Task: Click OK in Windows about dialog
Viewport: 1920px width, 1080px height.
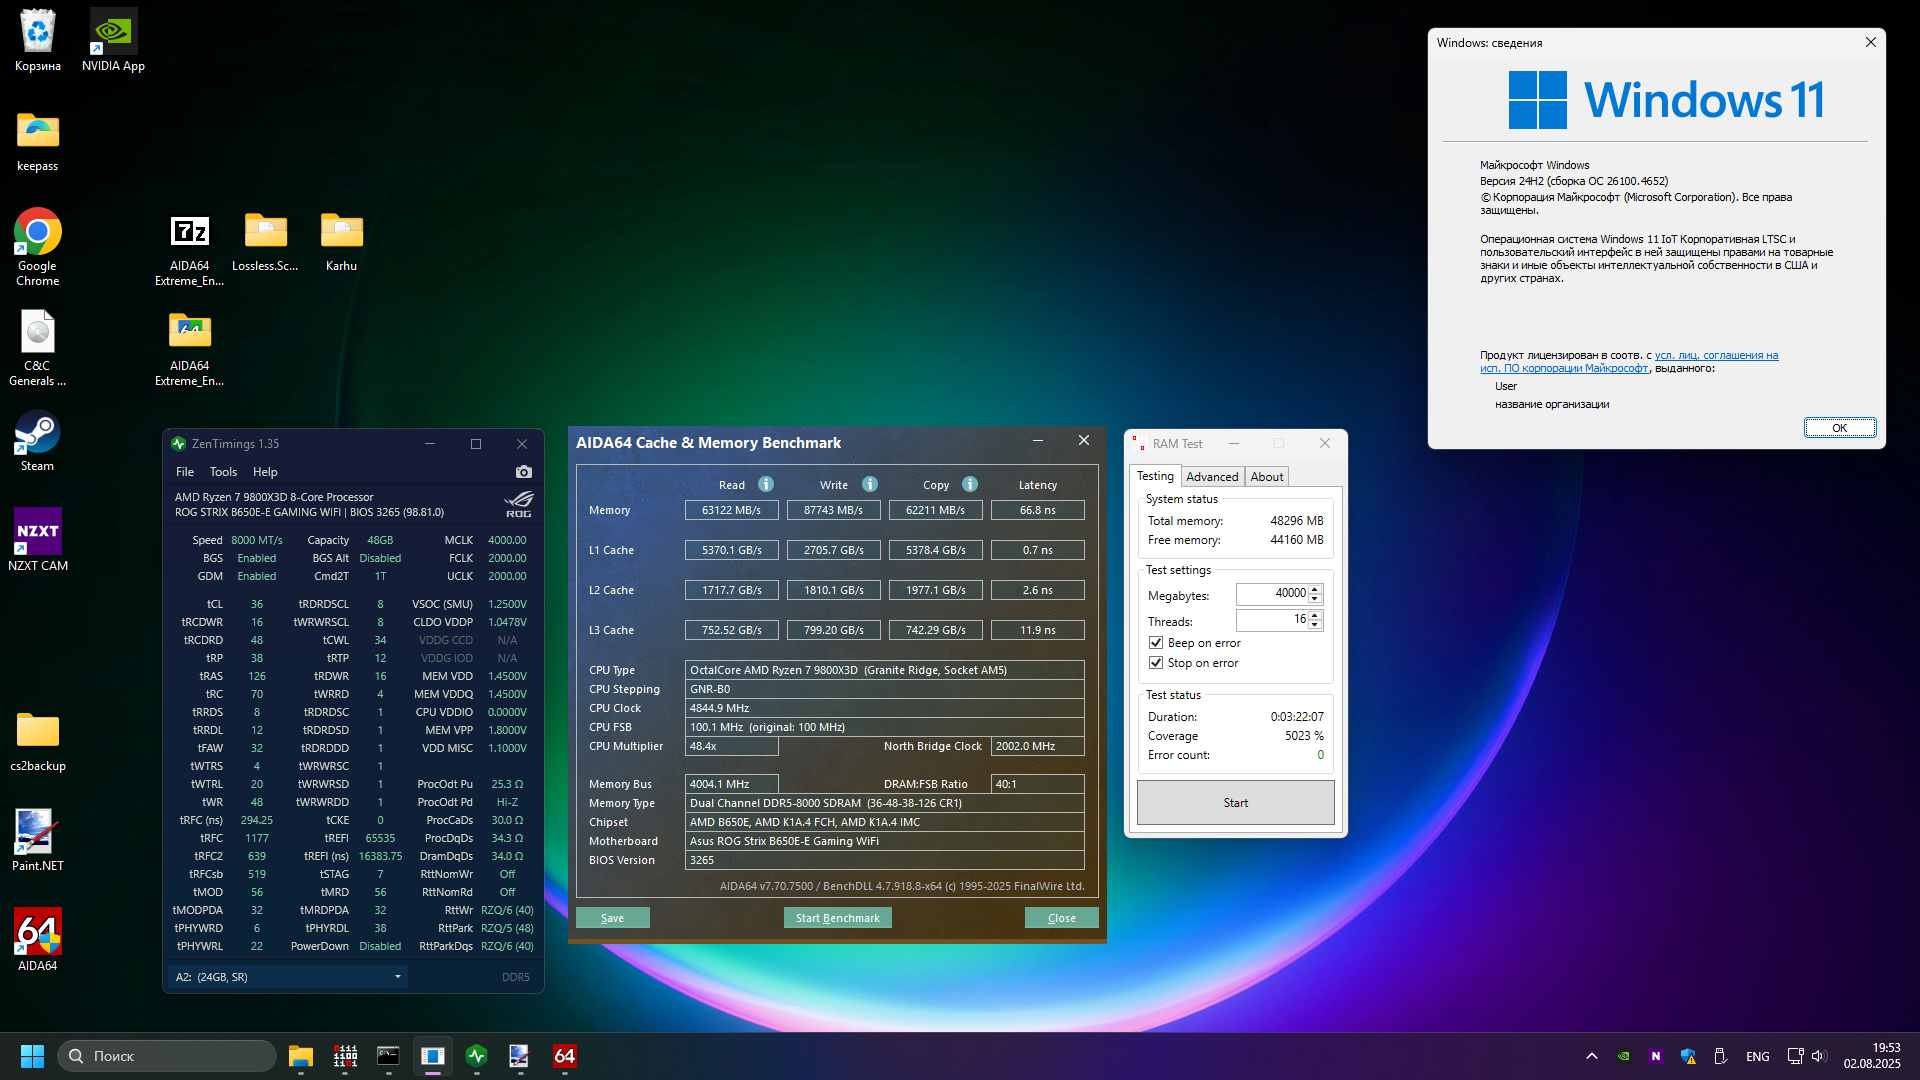Action: 1839,428
